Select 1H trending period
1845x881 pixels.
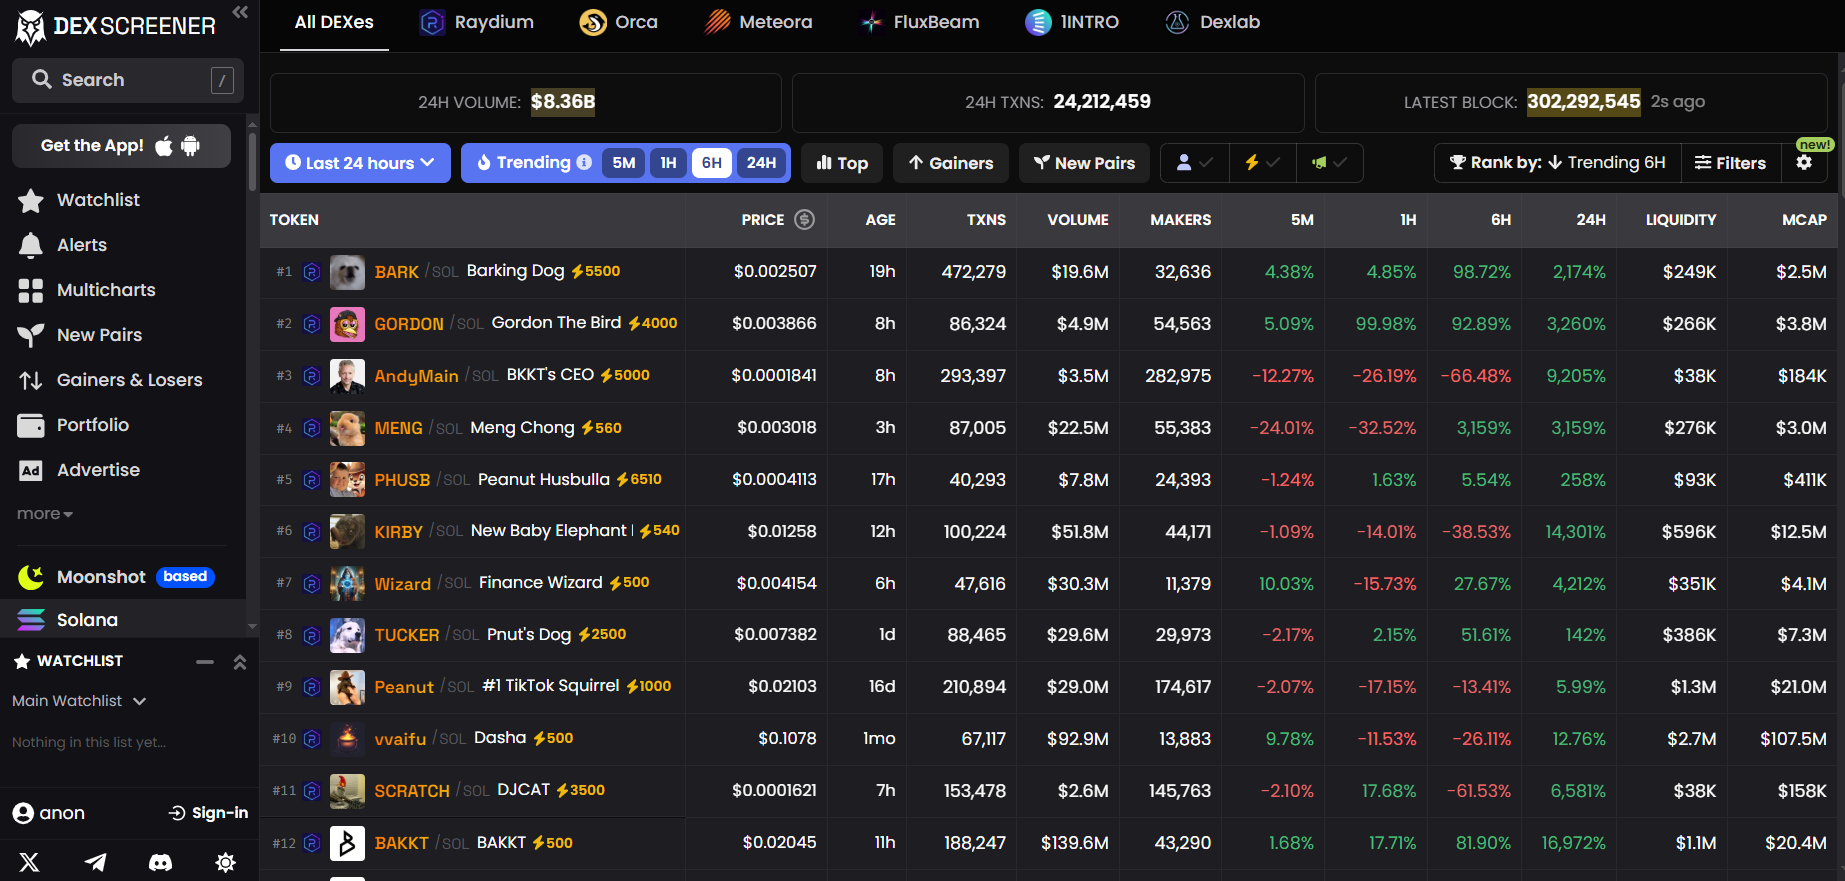(669, 163)
